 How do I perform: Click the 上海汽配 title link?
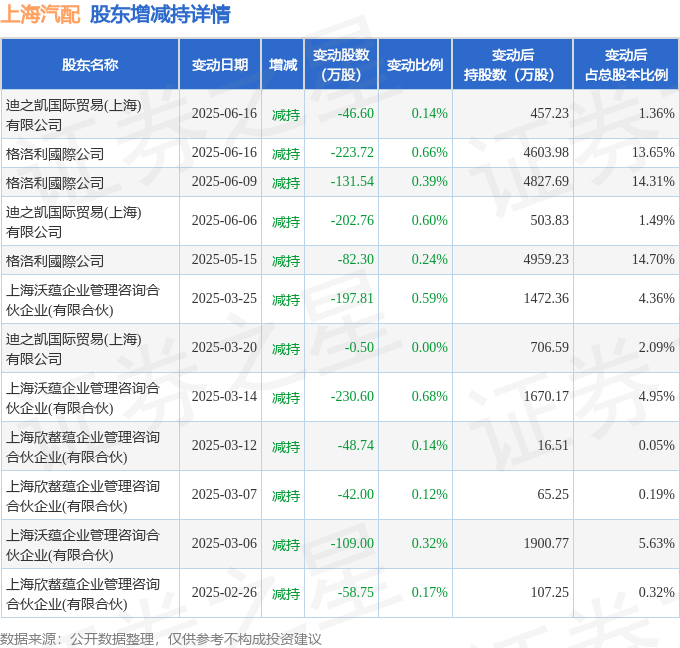click(x=40, y=14)
